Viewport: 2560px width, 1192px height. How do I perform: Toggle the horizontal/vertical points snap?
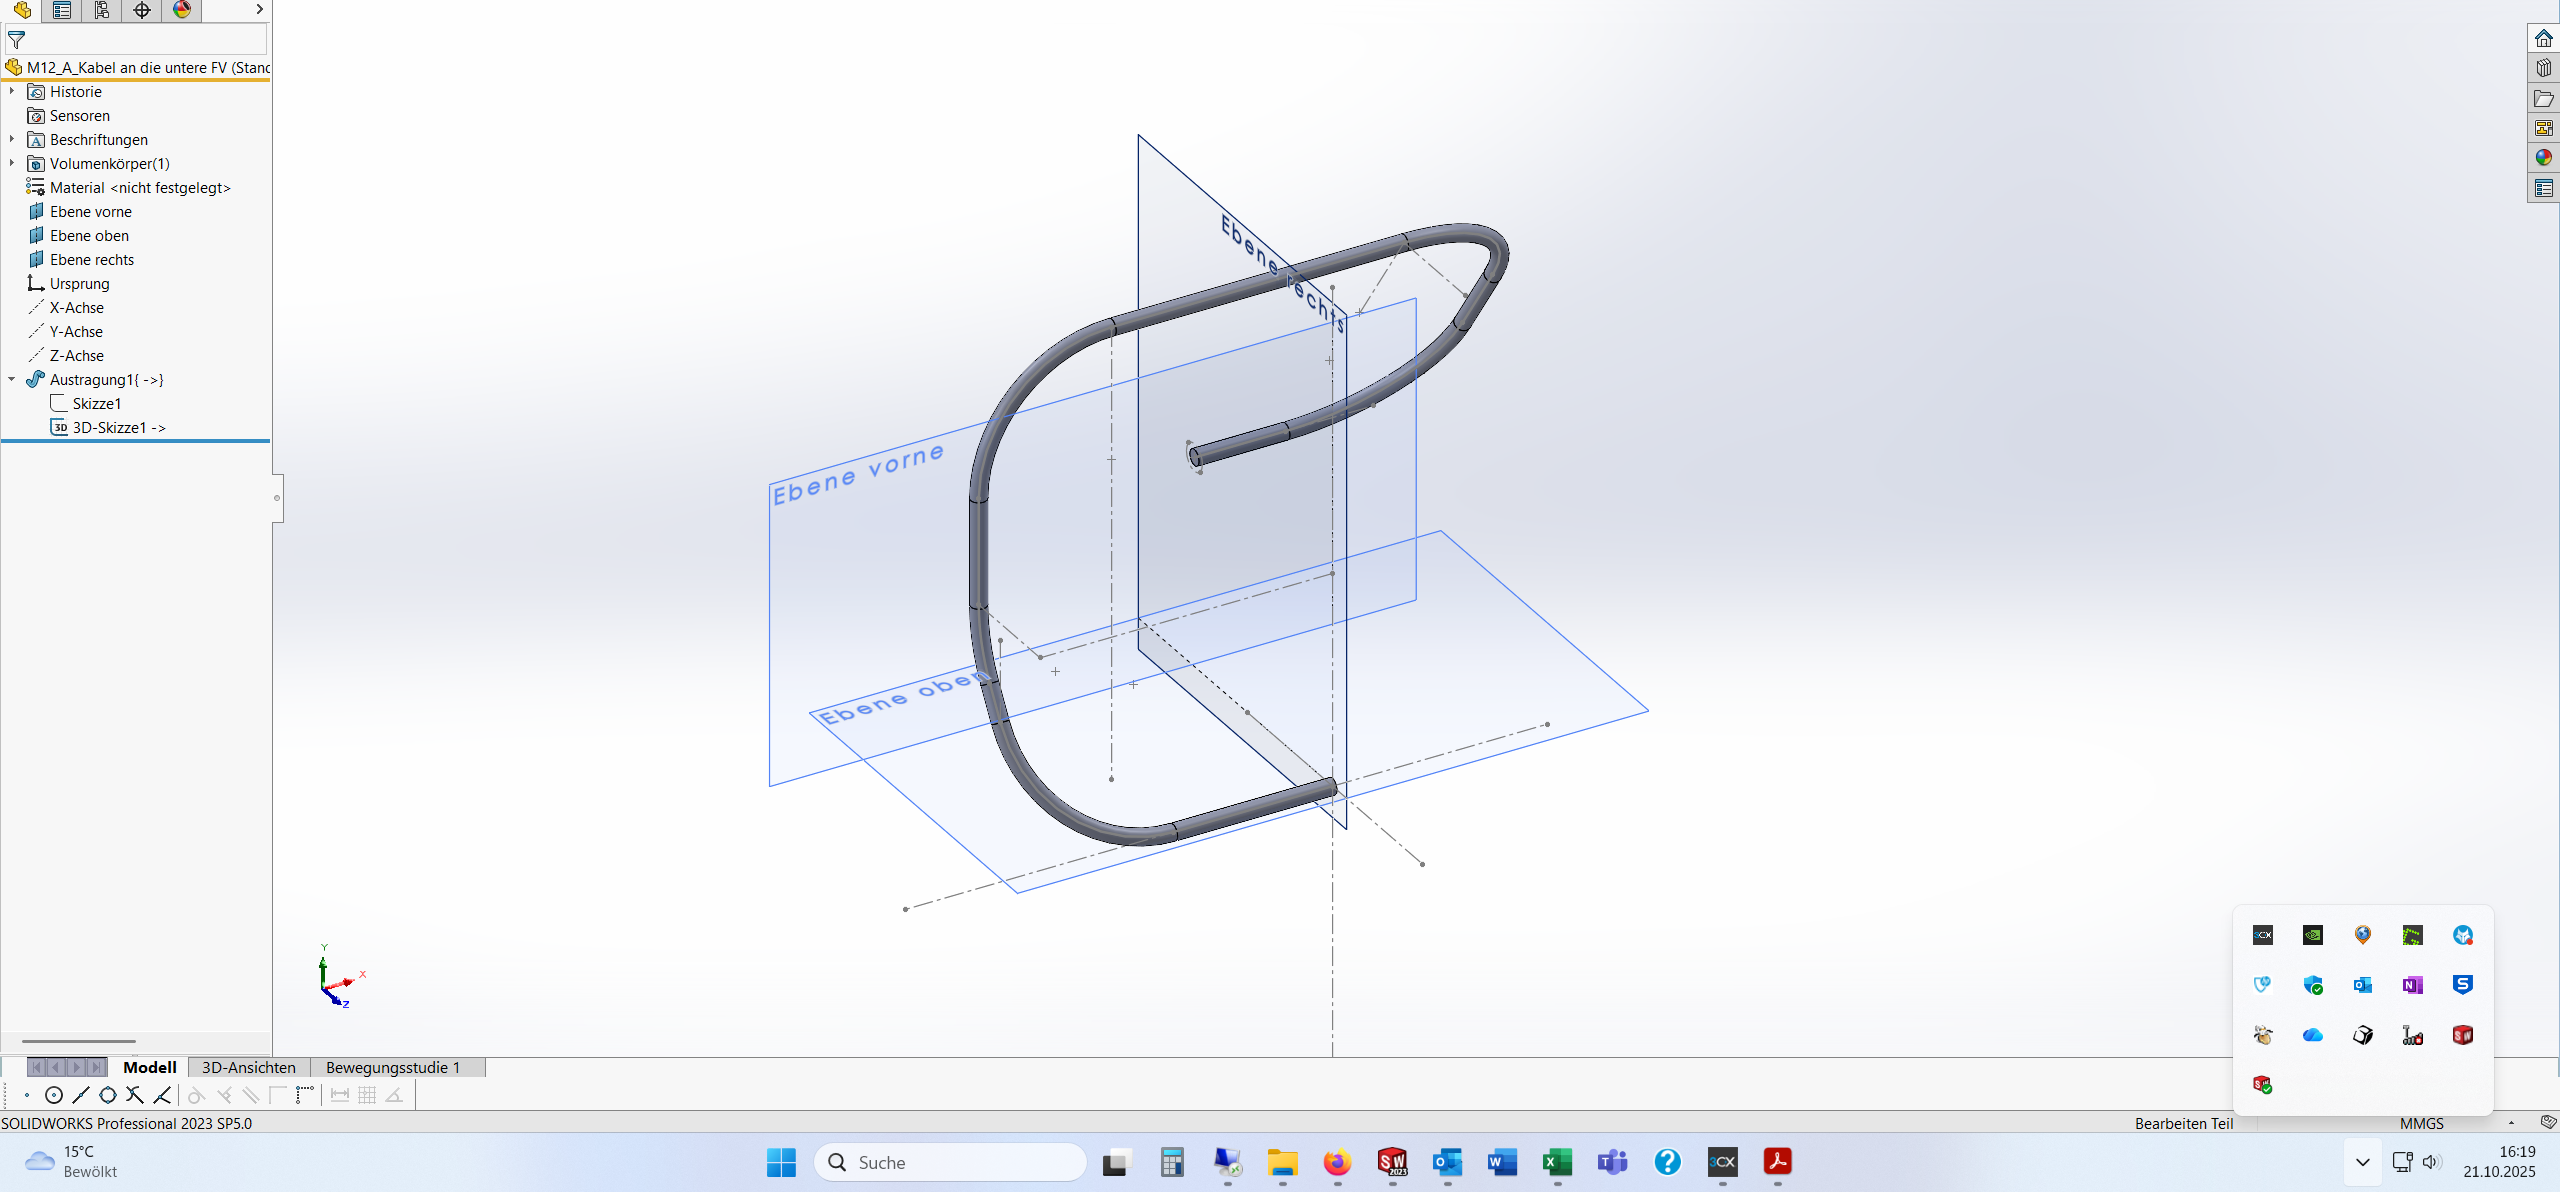(x=305, y=1096)
